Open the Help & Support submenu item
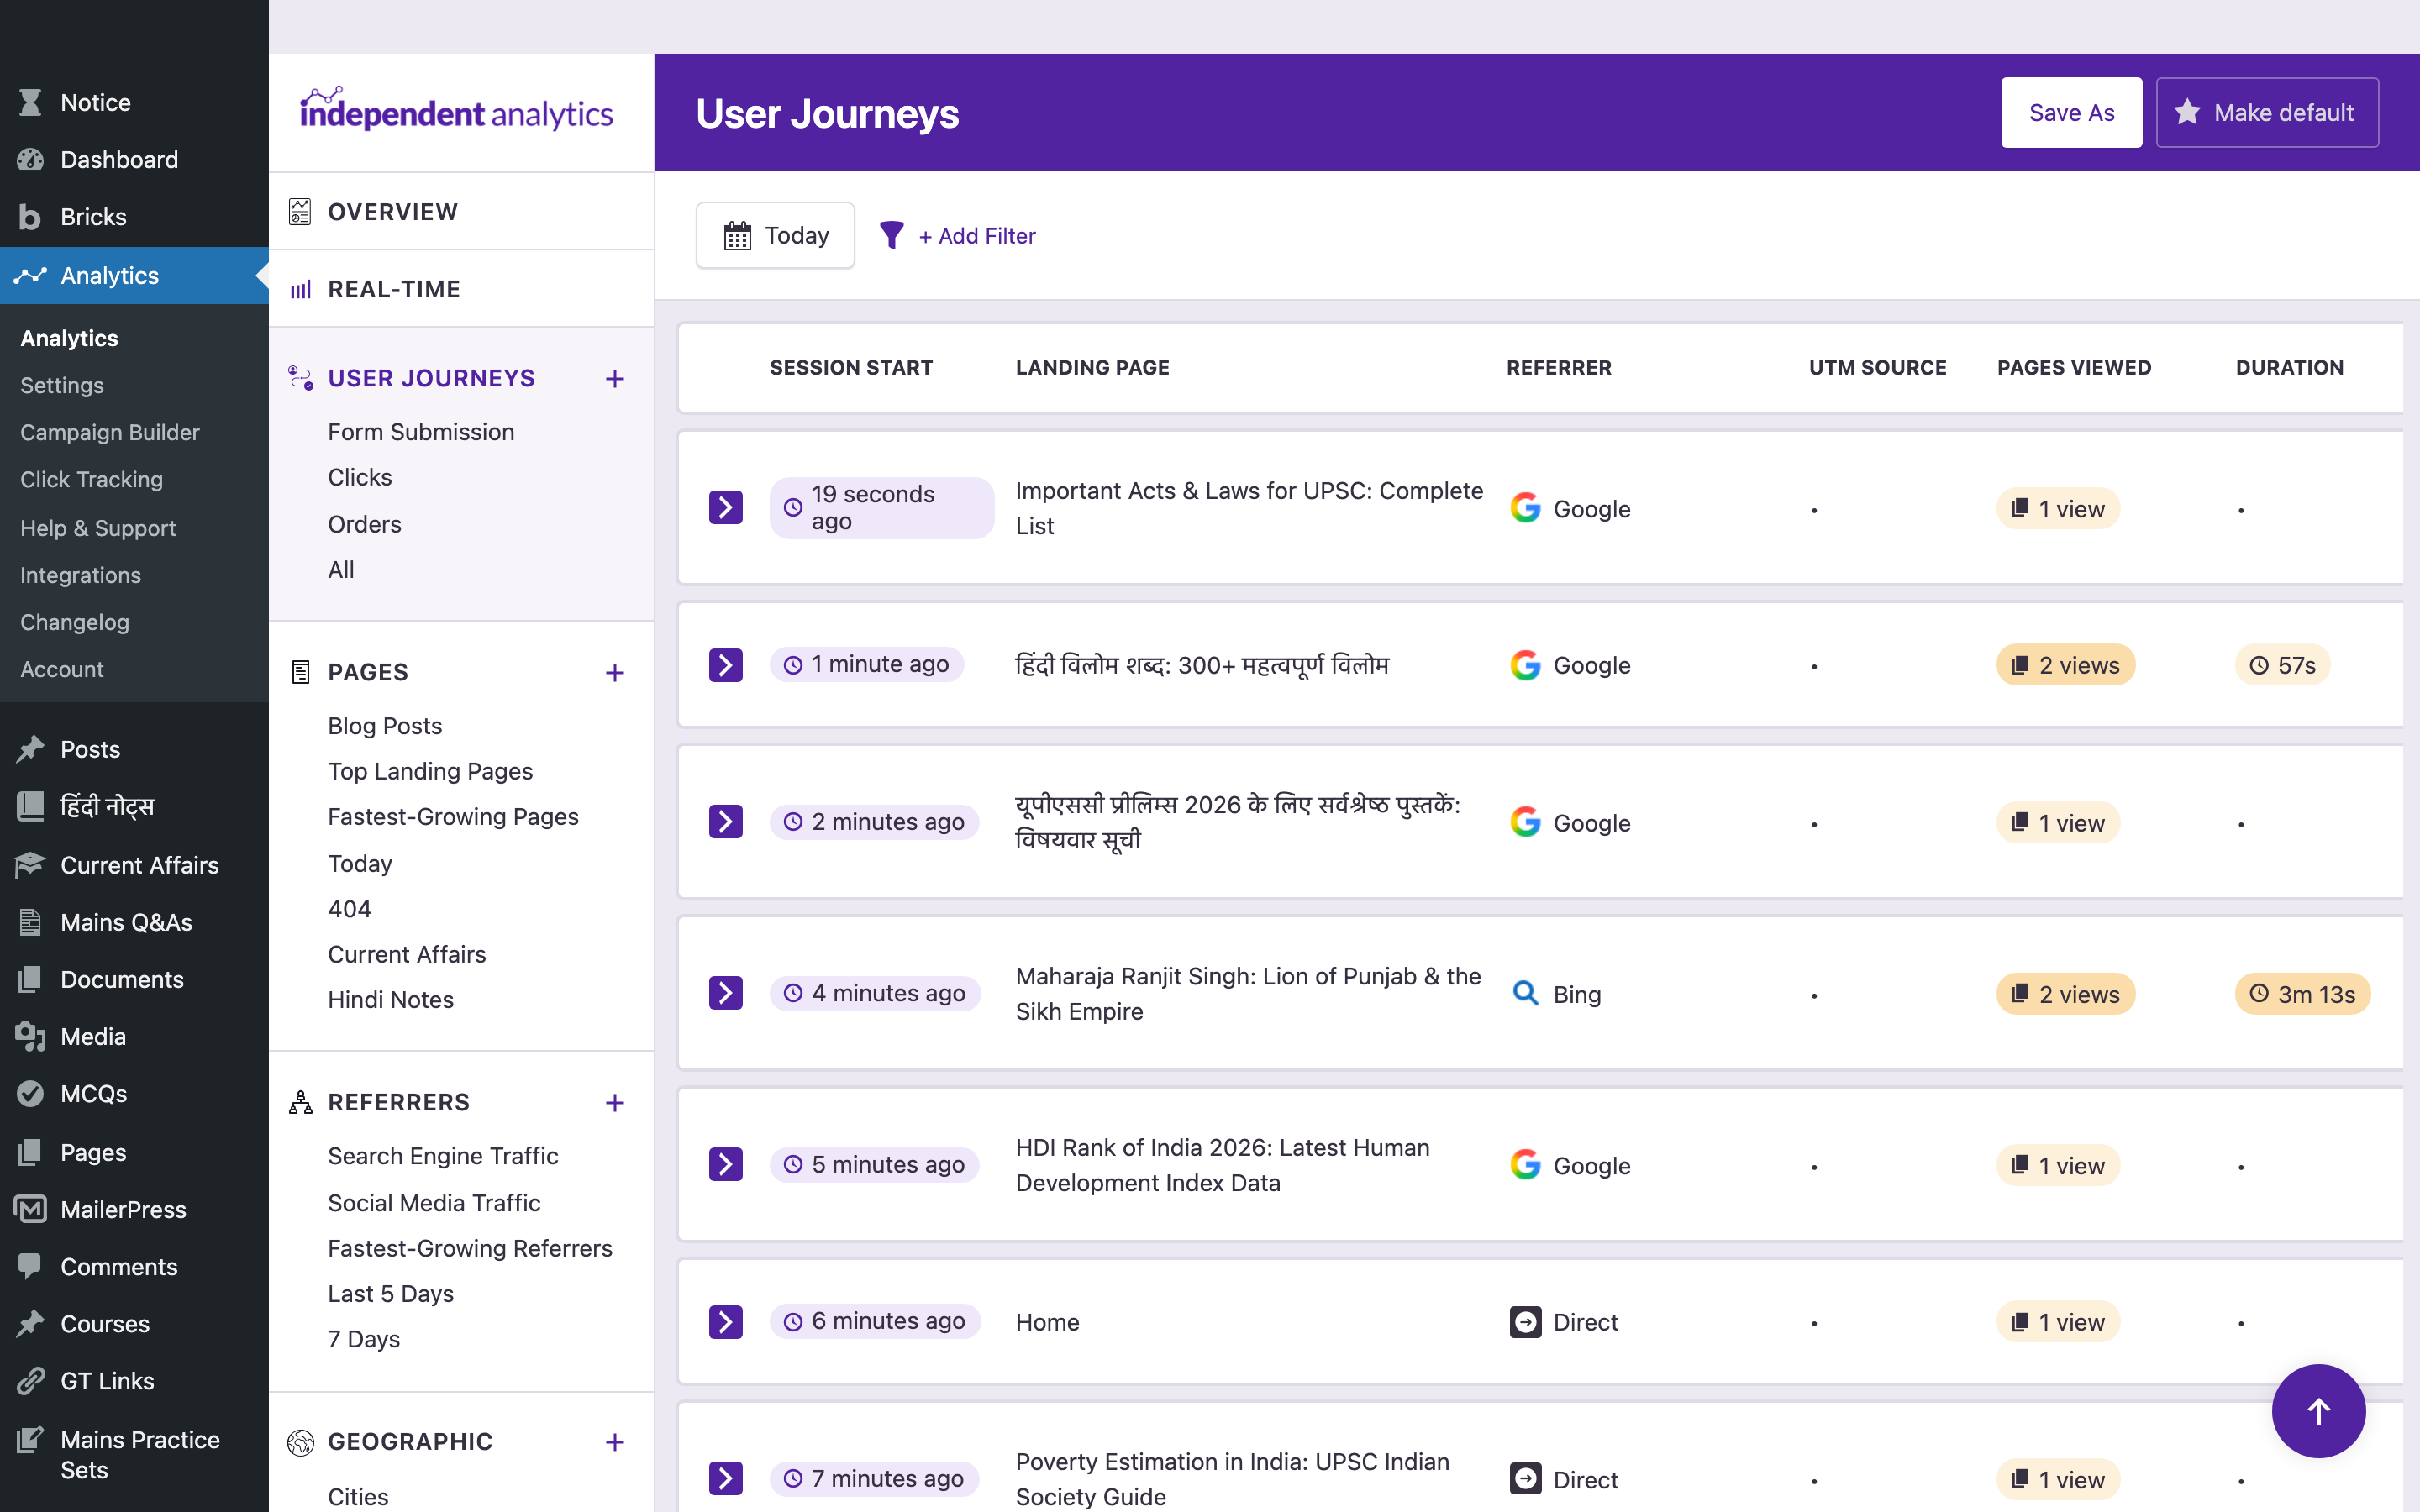This screenshot has height=1512, width=2420. (x=98, y=528)
